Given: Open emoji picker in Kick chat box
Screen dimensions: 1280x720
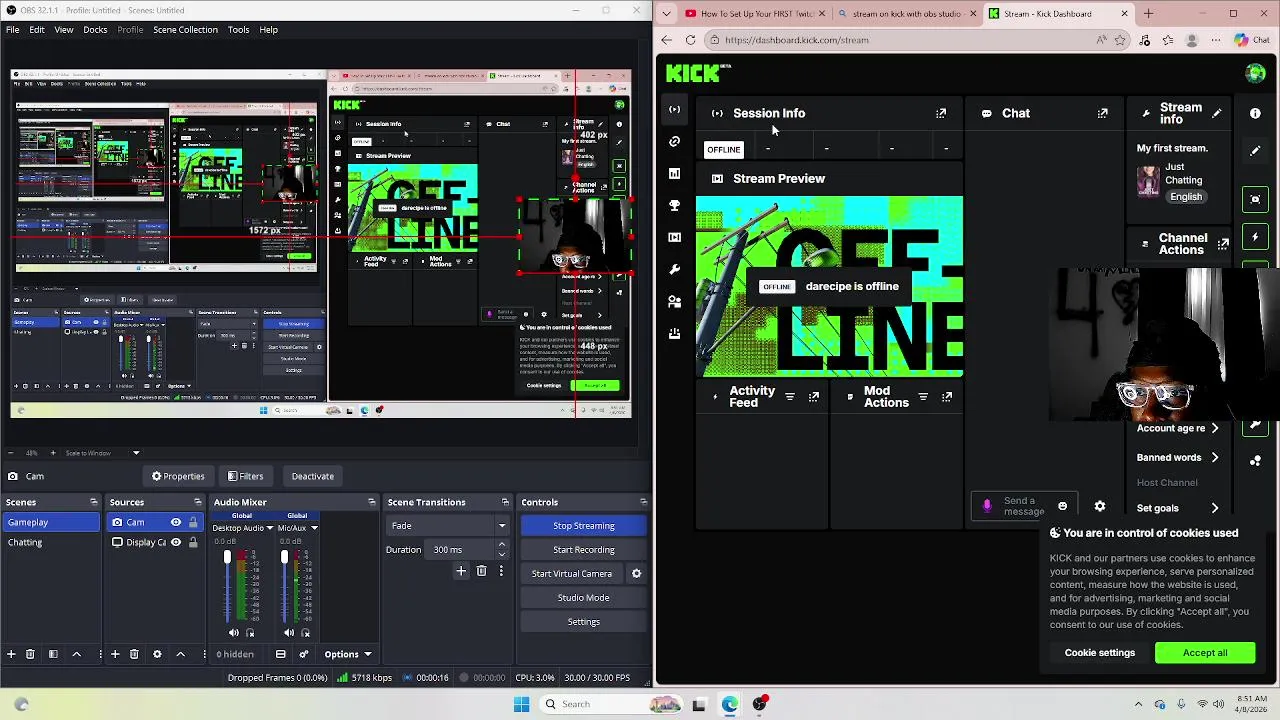Looking at the screenshot, I should pyautogui.click(x=1062, y=507).
